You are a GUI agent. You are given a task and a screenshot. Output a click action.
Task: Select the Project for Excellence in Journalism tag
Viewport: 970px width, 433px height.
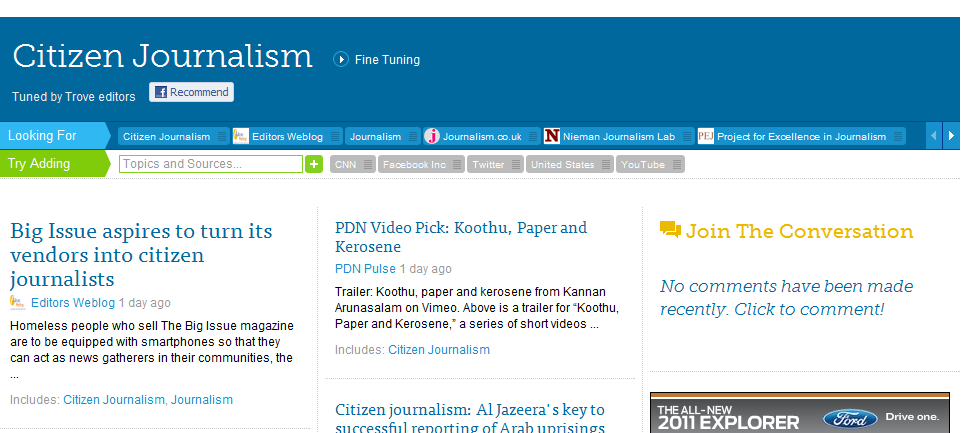tap(801, 136)
